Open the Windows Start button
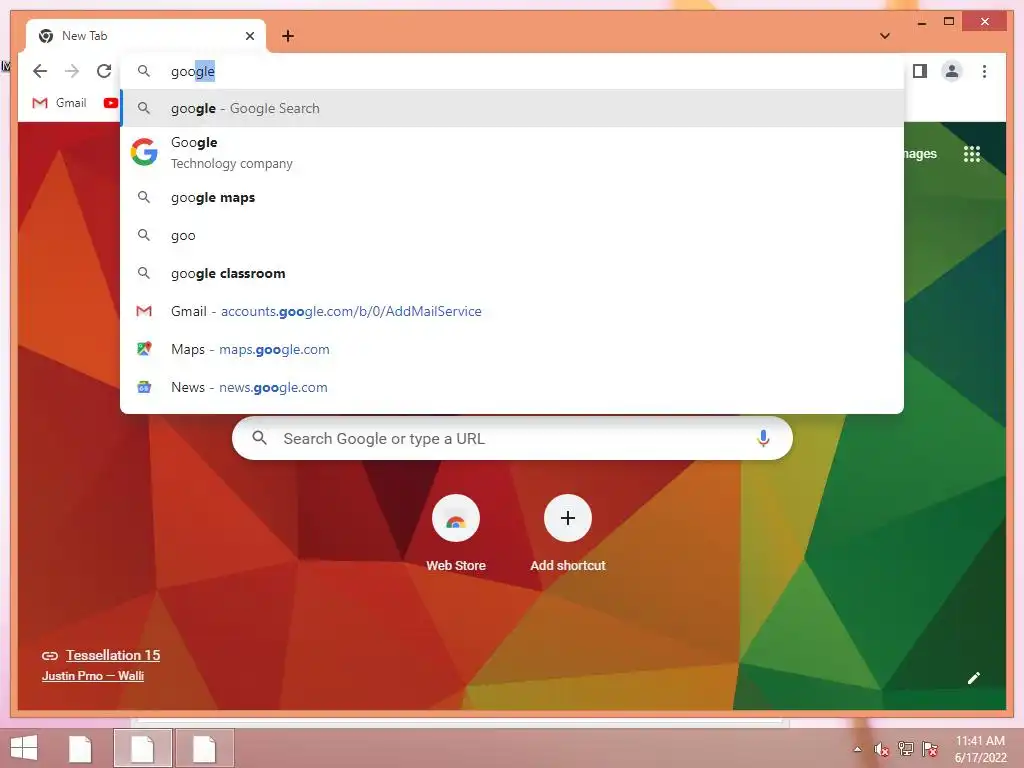The height and width of the screenshot is (768, 1024). click(24, 748)
